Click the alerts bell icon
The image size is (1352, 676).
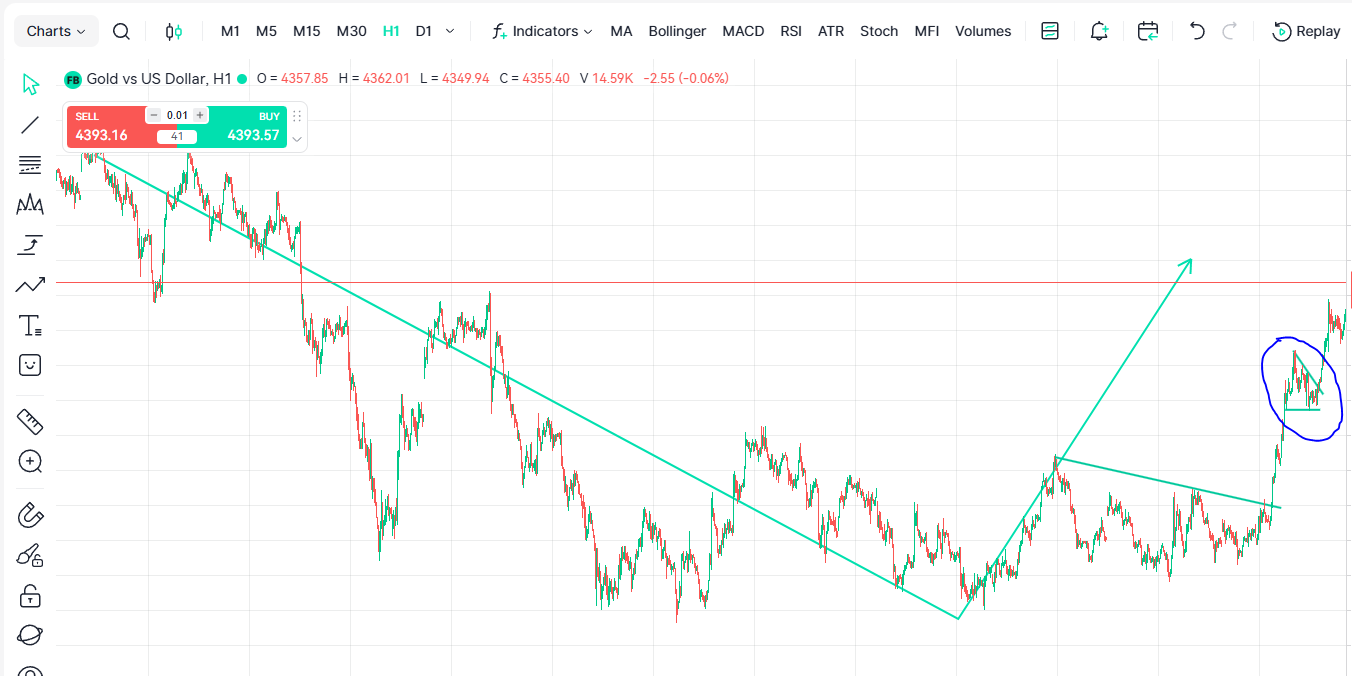pos(1099,31)
